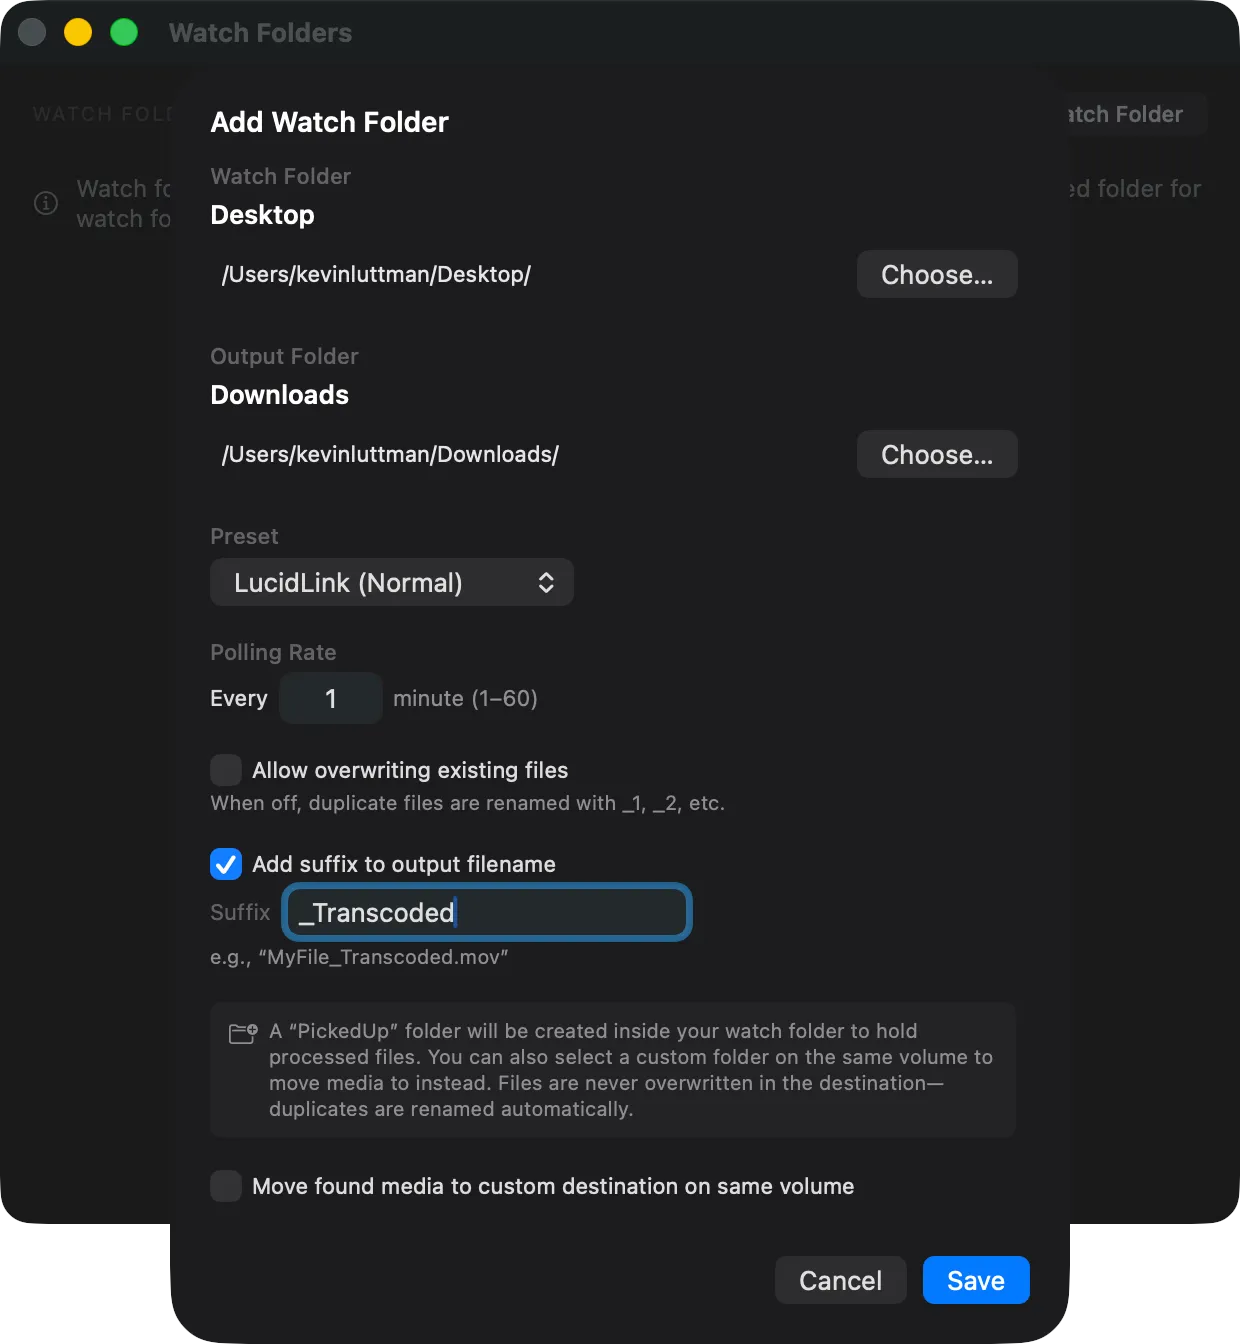This screenshot has height=1344, width=1240.
Task: Click the Watch Folders title bar
Action: pyautogui.click(x=261, y=32)
